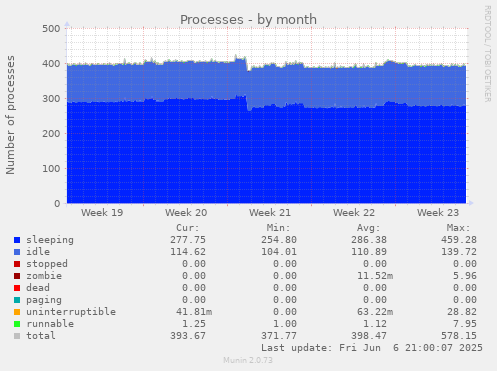Click the stopped legend color swatch
This screenshot has width=497, height=371.
[x=17, y=264]
